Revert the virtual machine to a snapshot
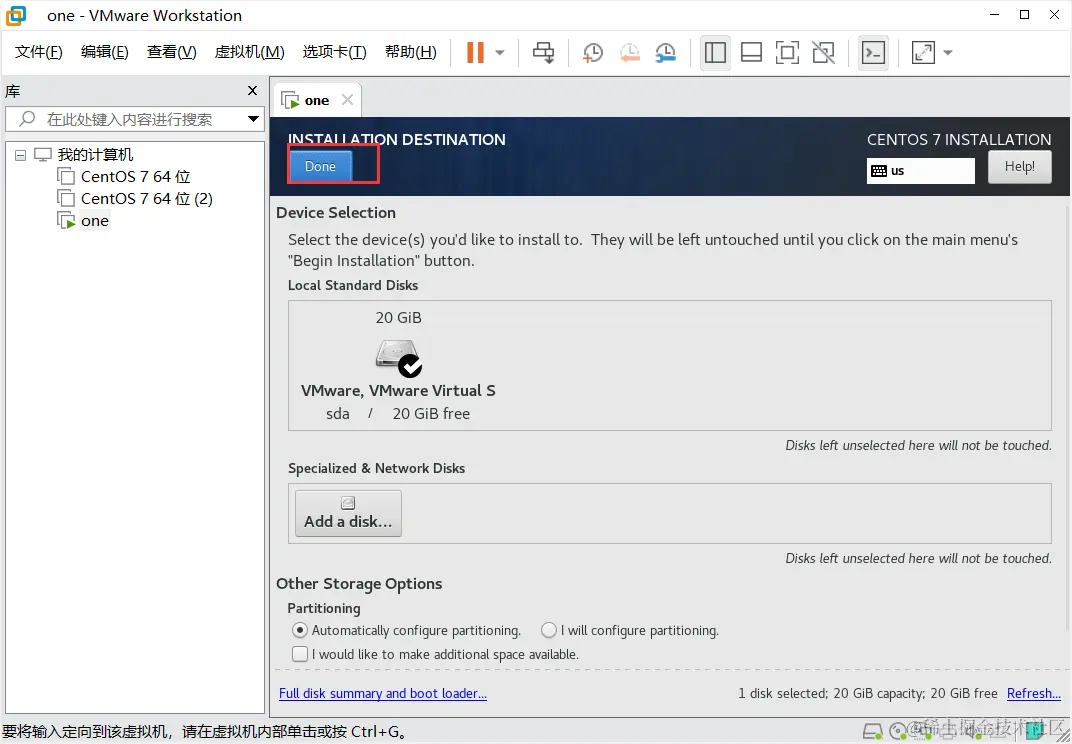The width and height of the screenshot is (1072, 744). (629, 53)
